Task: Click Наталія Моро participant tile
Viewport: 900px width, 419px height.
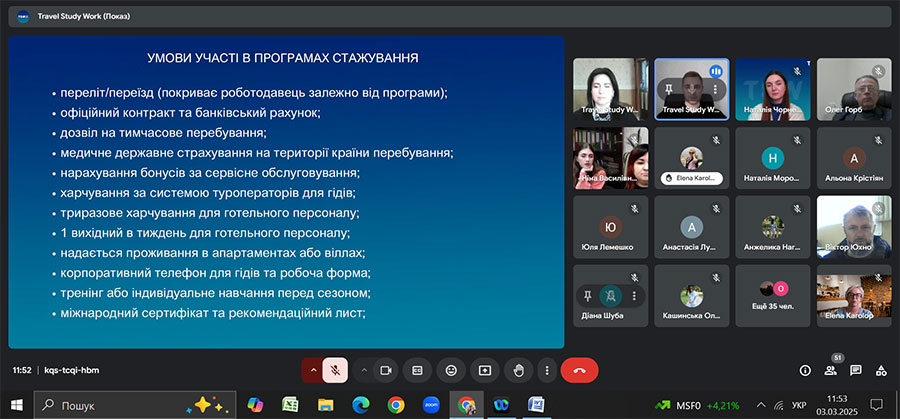Action: [x=773, y=158]
